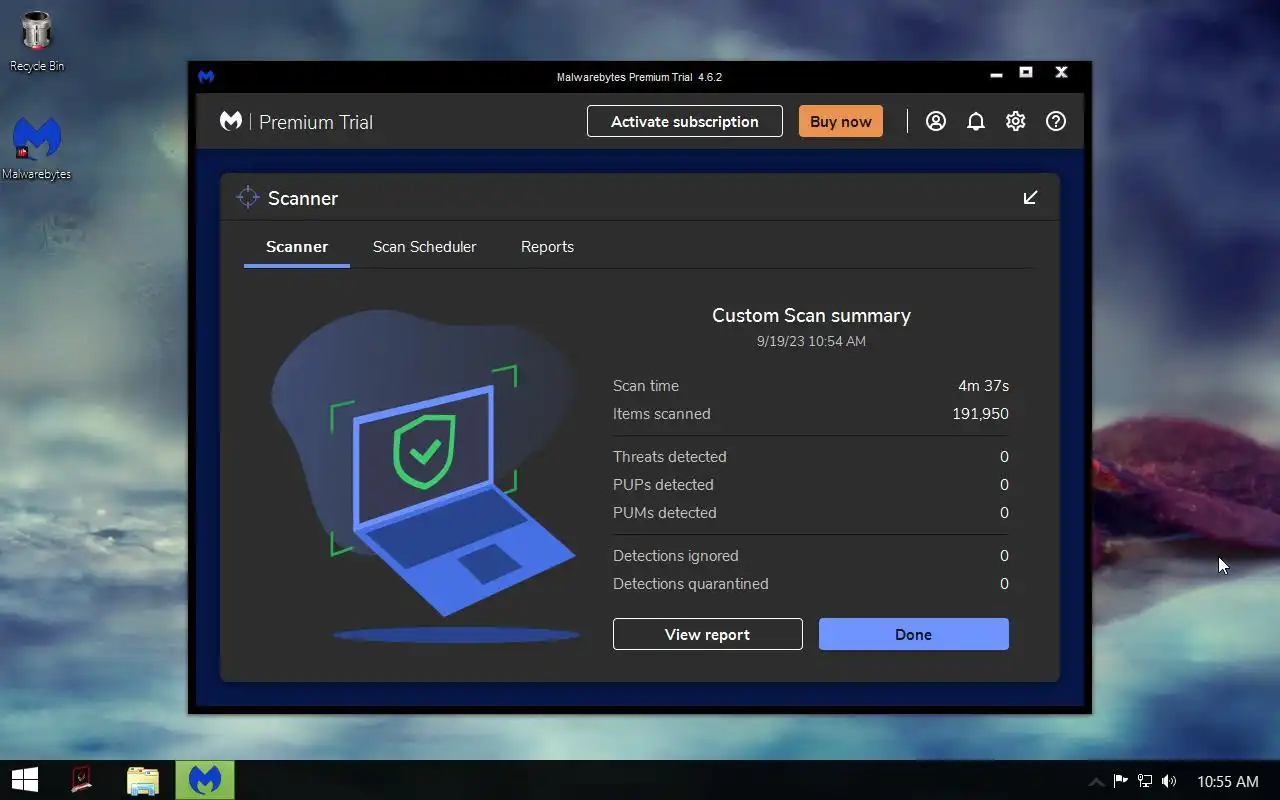Open the help question mark icon

[x=1056, y=121]
